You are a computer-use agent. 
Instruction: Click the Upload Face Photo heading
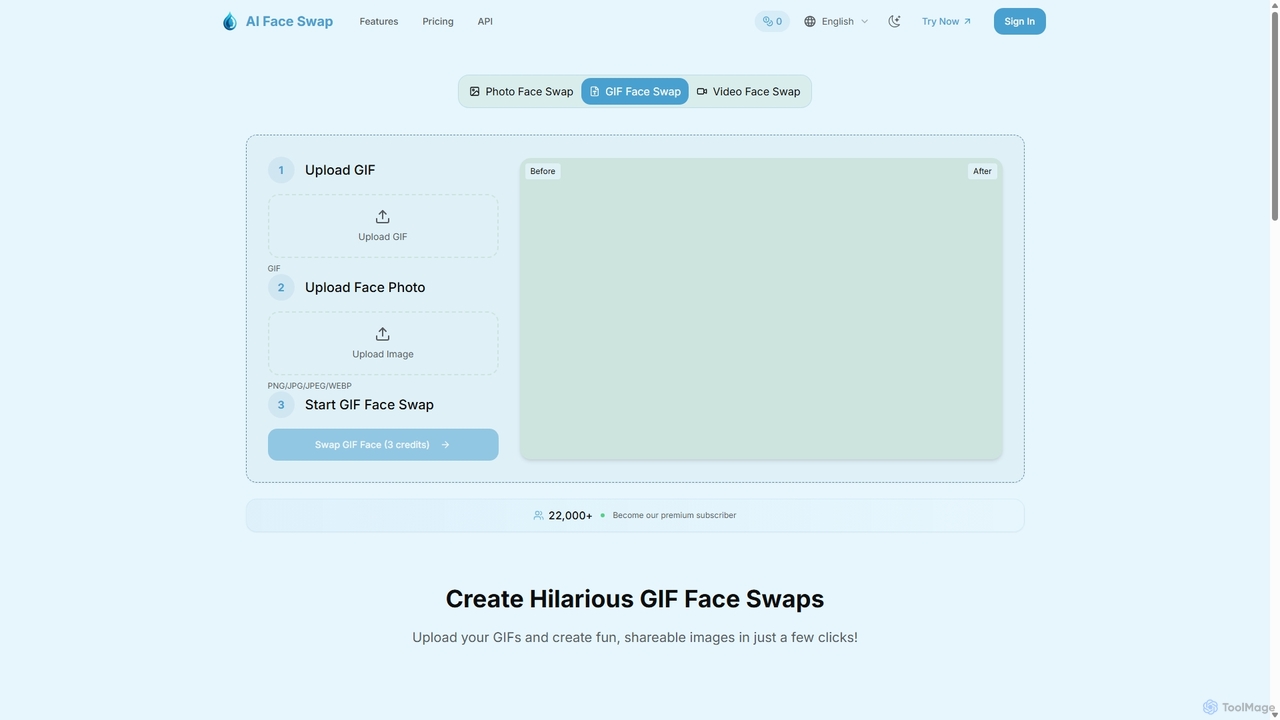(365, 287)
